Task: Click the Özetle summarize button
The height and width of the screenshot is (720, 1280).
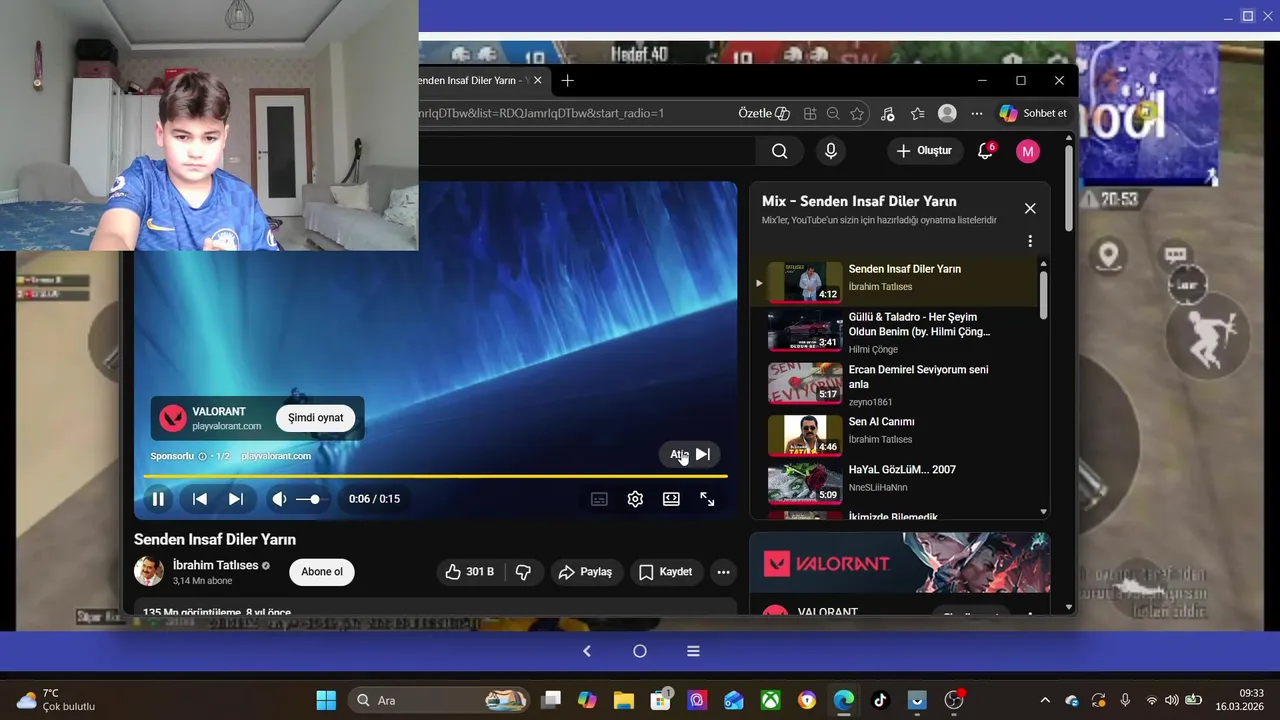Action: [x=764, y=113]
